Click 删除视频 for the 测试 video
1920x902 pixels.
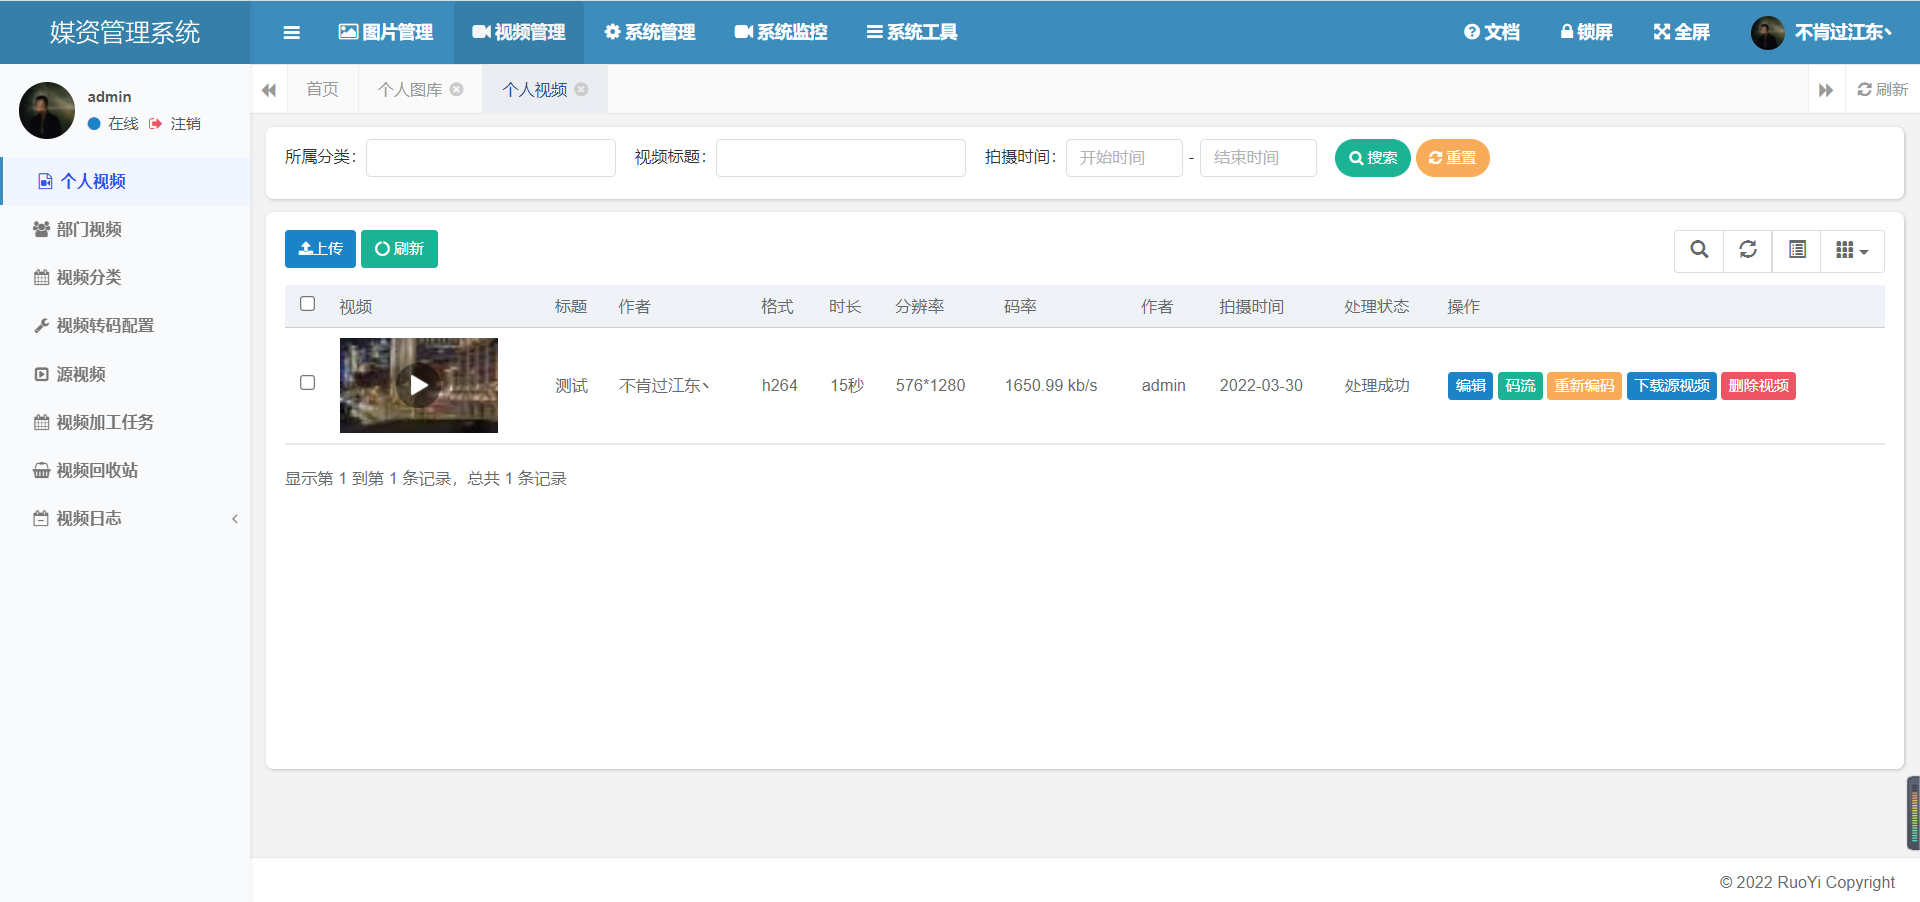point(1758,386)
